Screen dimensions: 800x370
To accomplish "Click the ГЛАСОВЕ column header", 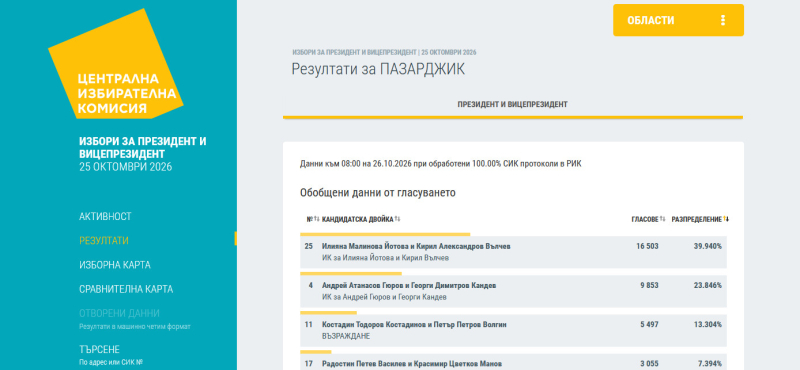I will coord(645,219).
